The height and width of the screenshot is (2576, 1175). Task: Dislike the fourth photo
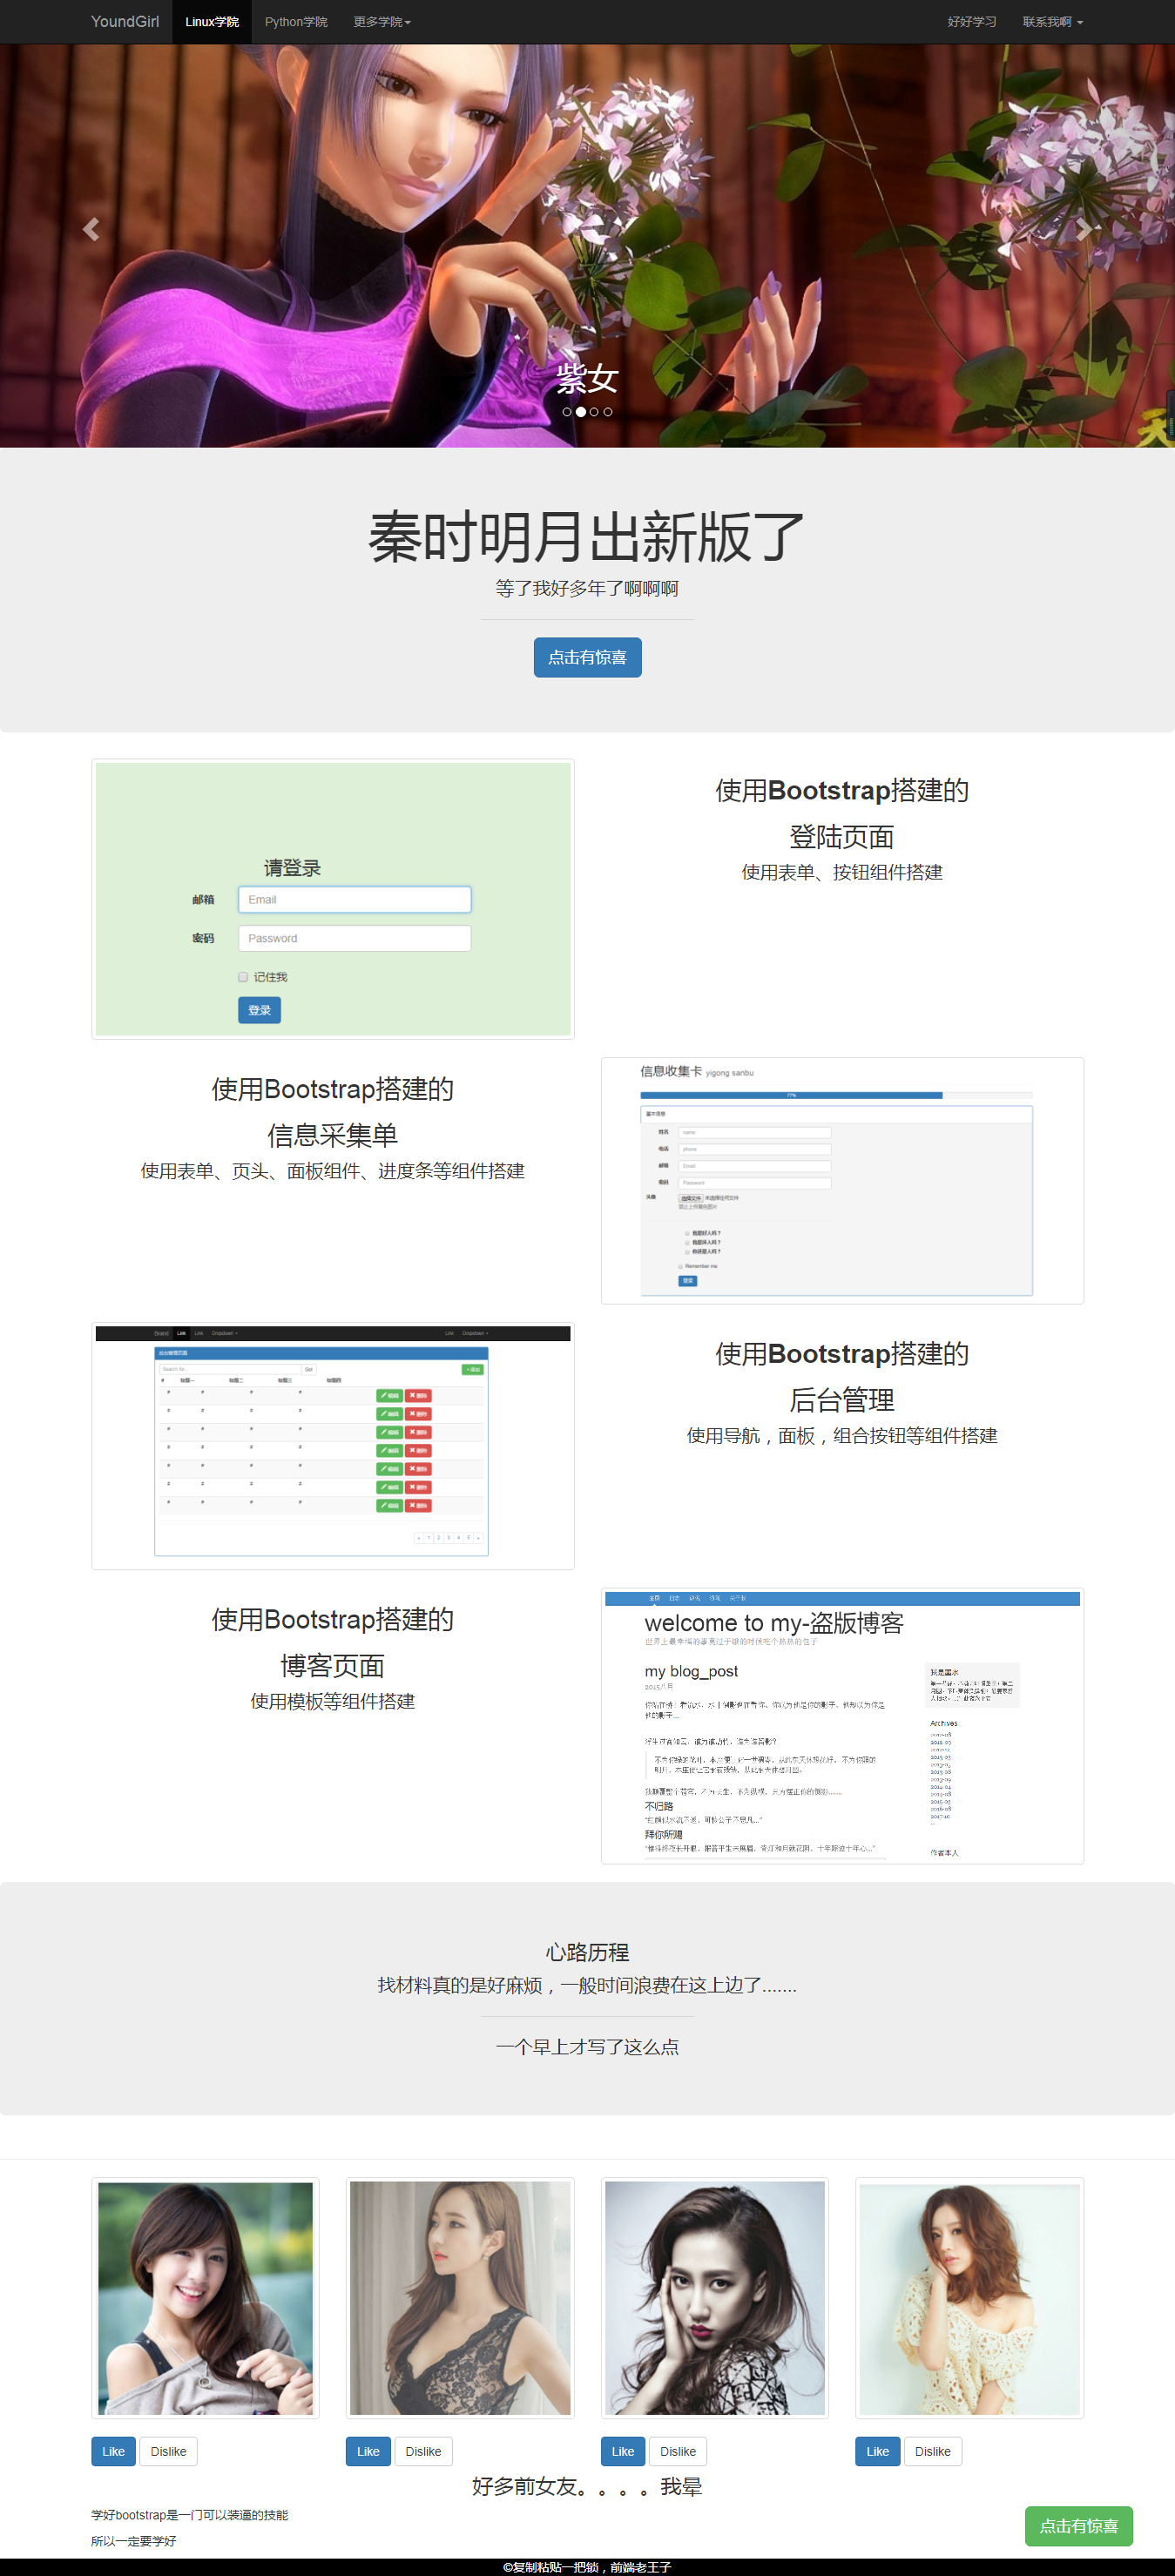(932, 2451)
